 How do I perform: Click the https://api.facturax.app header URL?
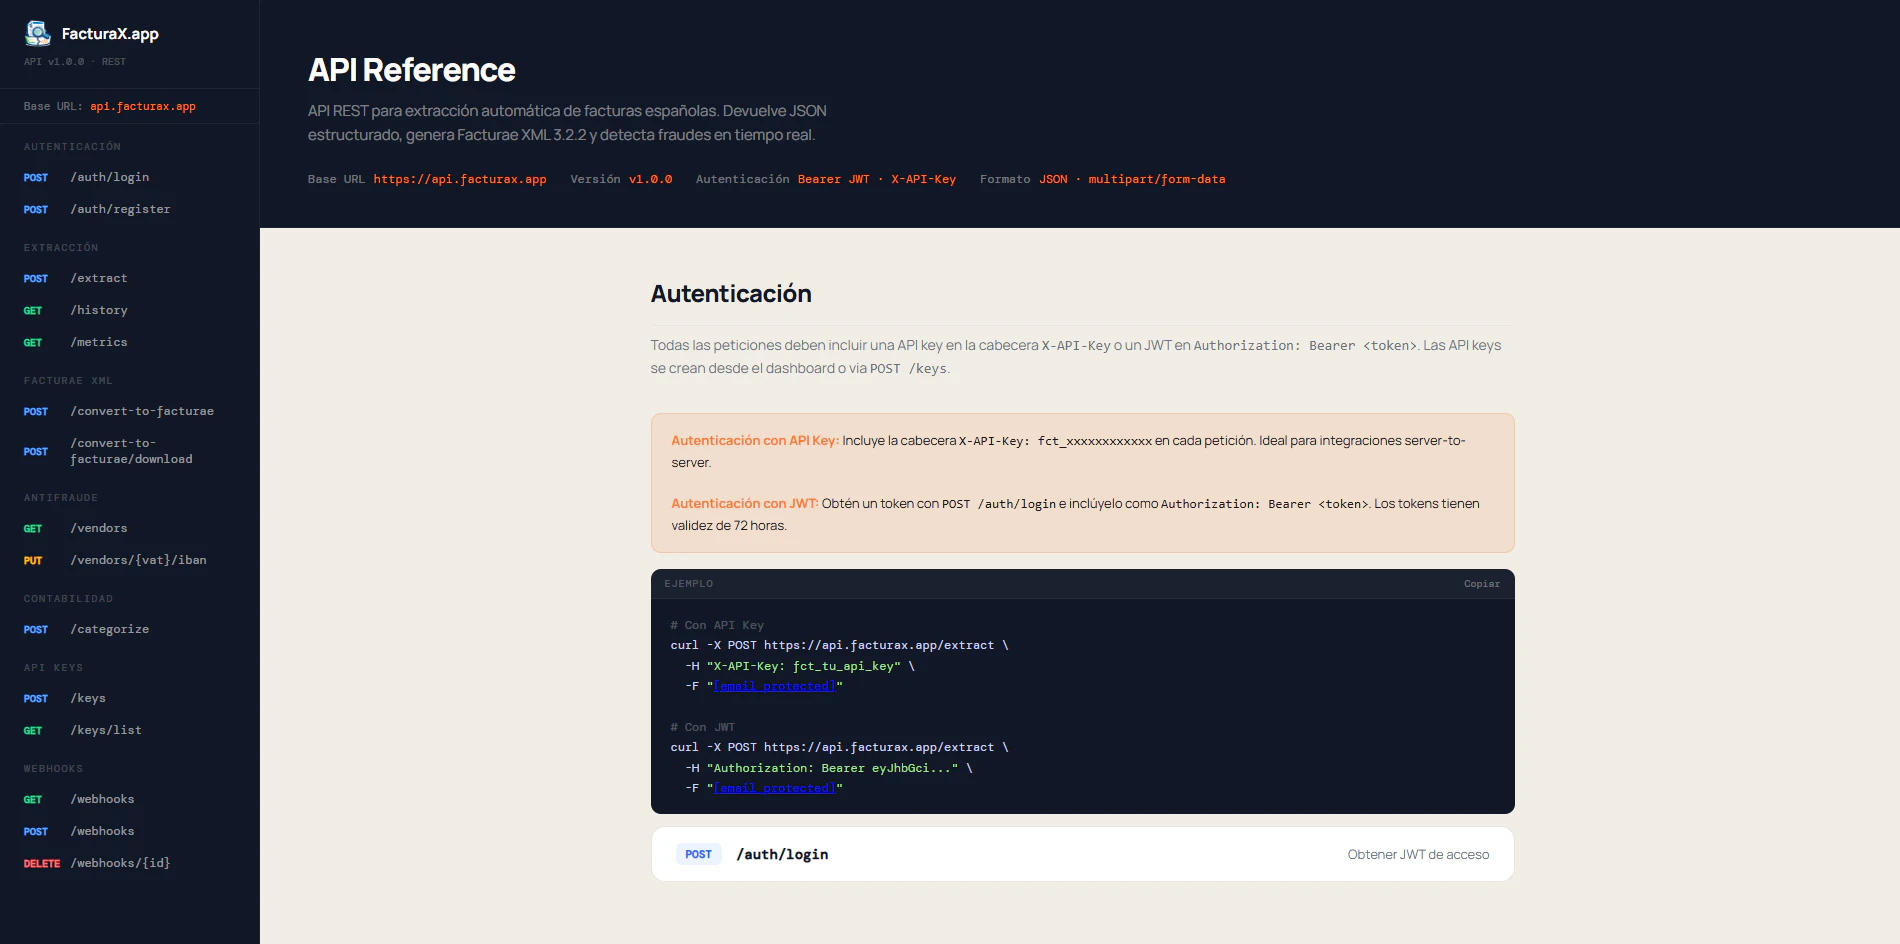click(460, 179)
